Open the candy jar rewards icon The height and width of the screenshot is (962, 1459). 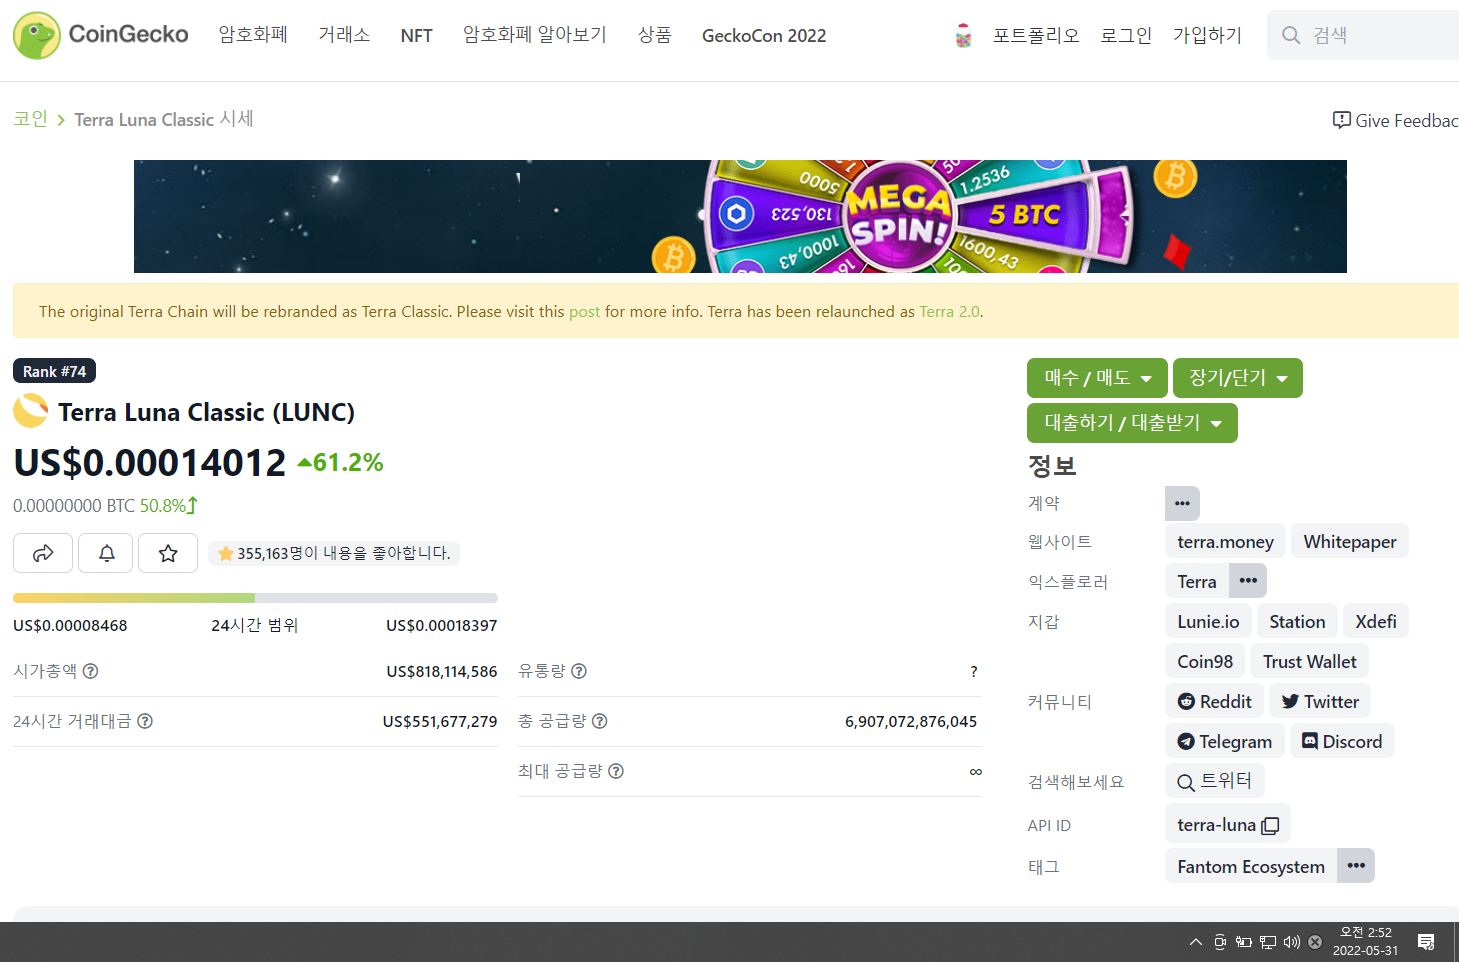pyautogui.click(x=963, y=36)
